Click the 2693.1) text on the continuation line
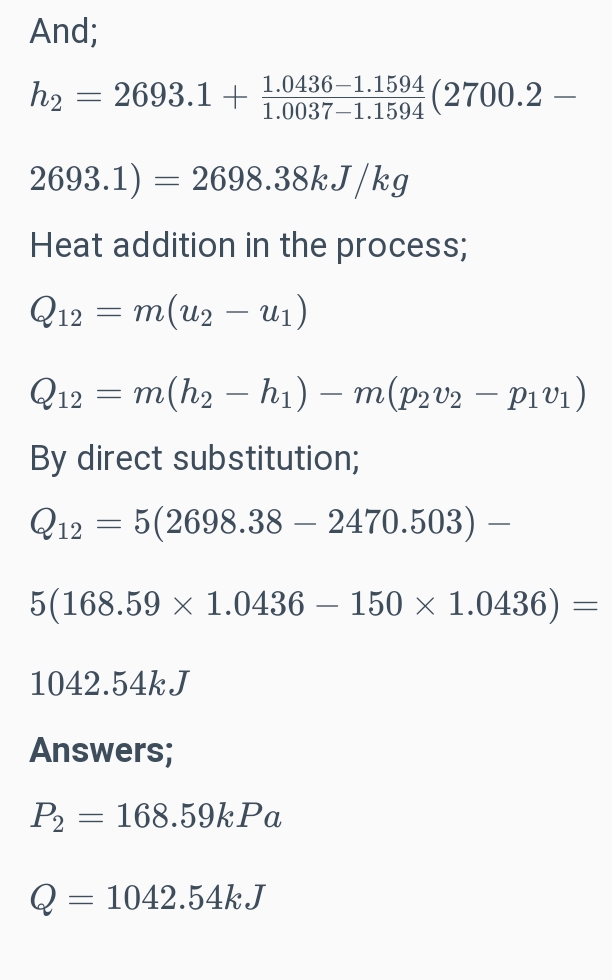The width and height of the screenshot is (612, 980). pos(85,180)
